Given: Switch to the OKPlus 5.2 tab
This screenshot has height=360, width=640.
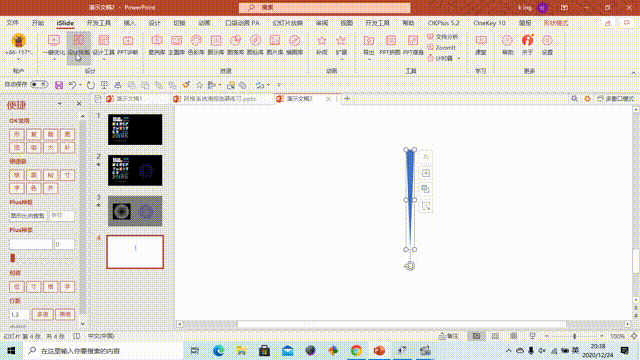Looking at the screenshot, I should [443, 23].
